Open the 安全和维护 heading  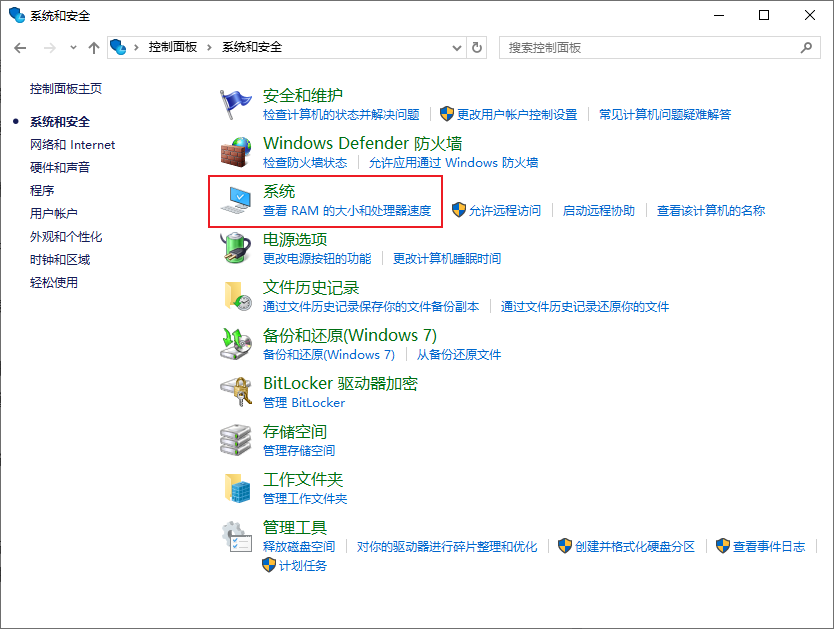(303, 96)
